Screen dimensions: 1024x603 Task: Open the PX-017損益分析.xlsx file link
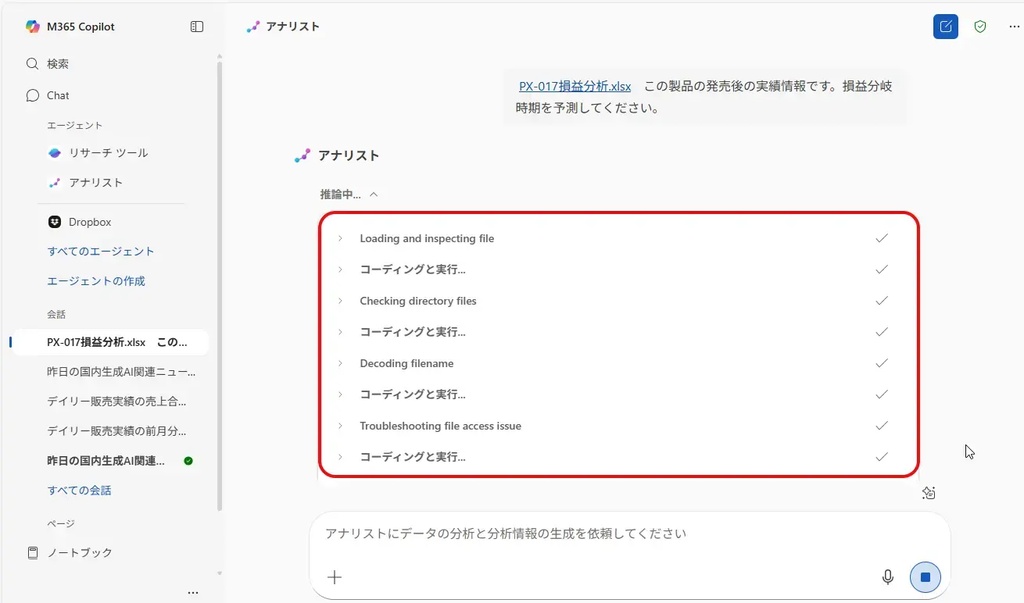pyautogui.click(x=574, y=86)
